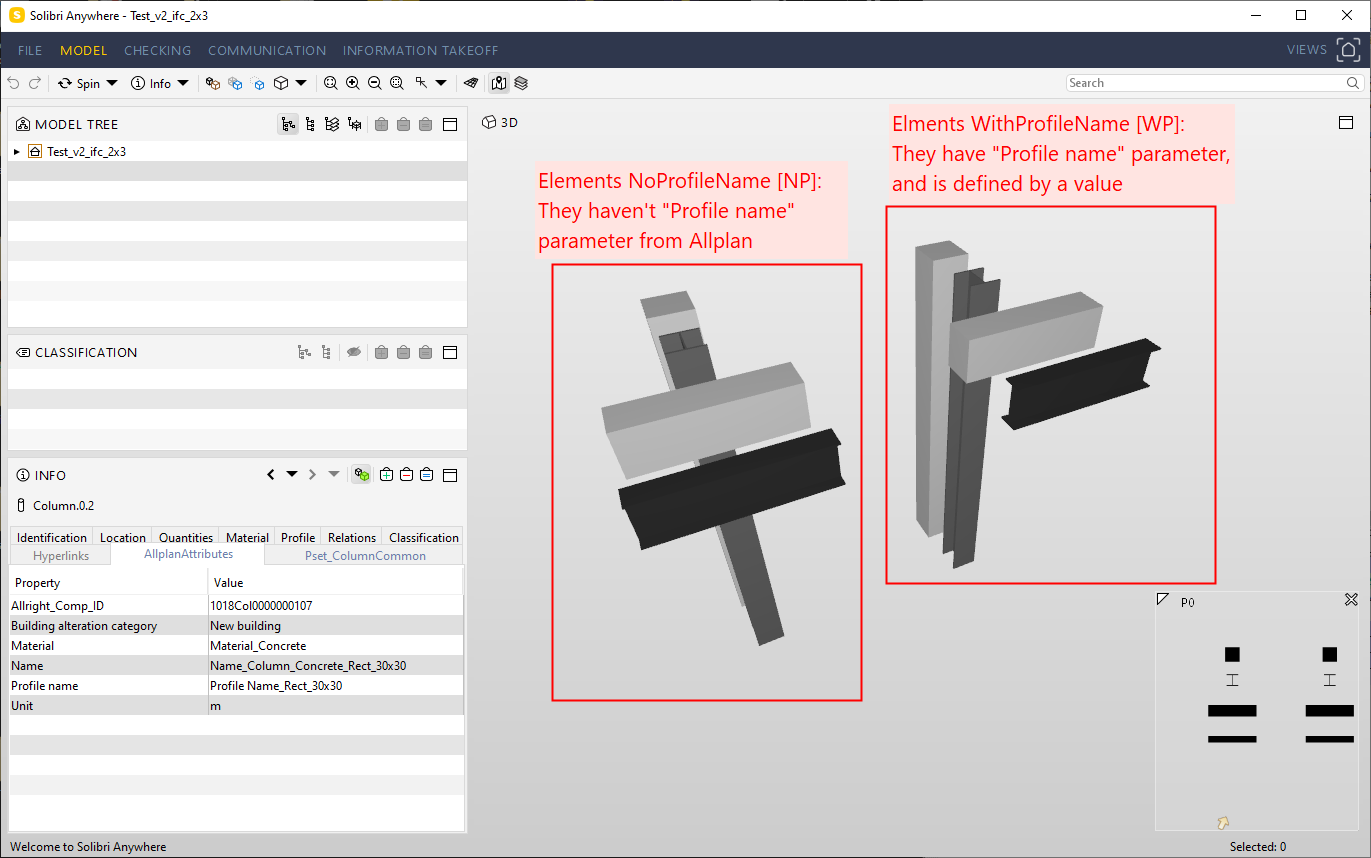Go back in Info panel history
The image size is (1371, 858).
pyautogui.click(x=271, y=475)
